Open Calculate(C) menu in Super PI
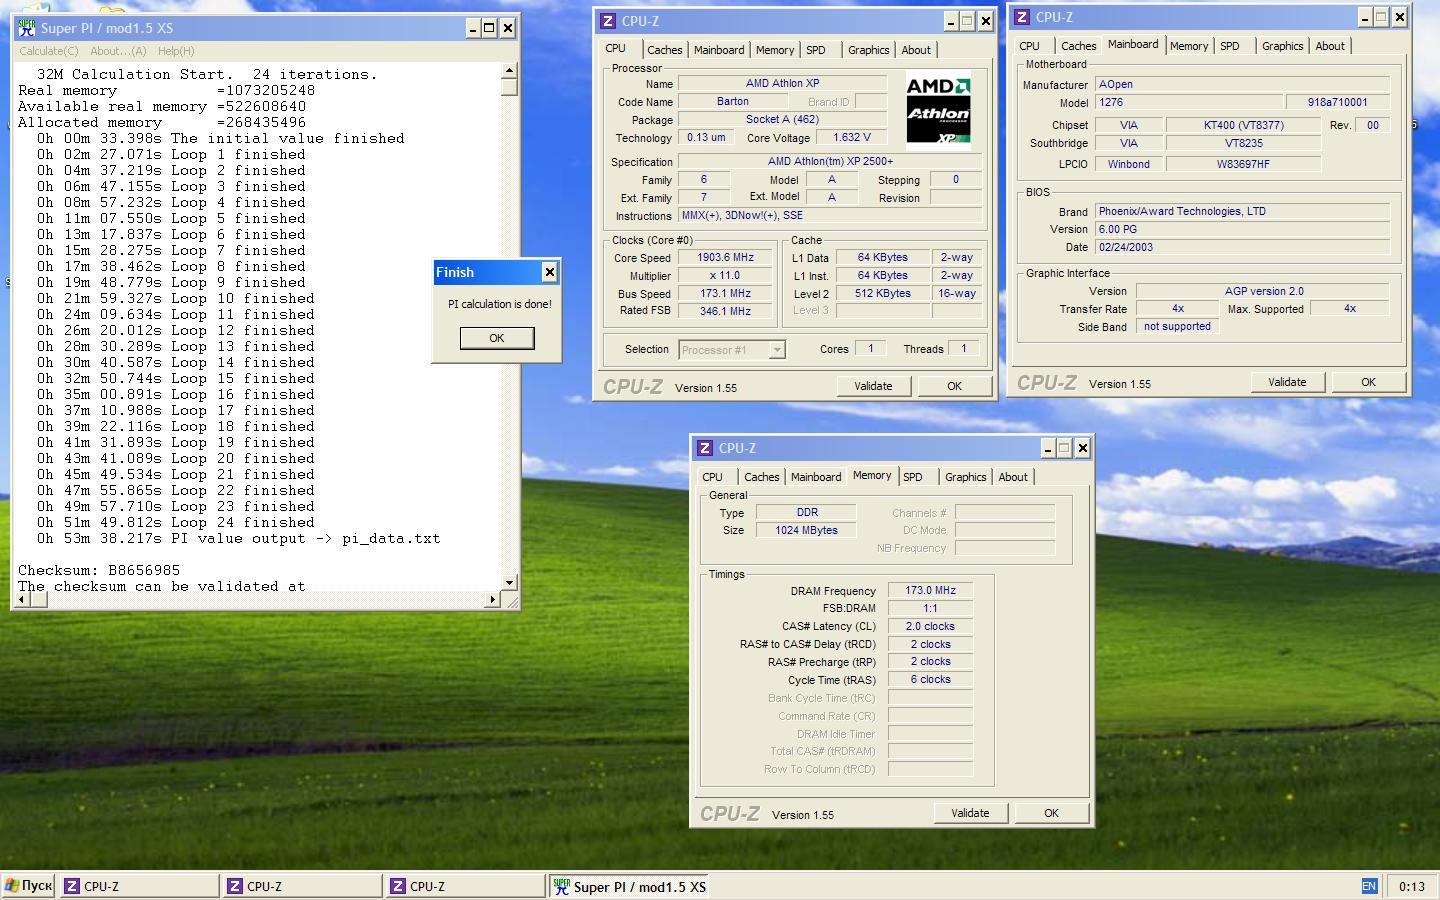The width and height of the screenshot is (1440, 900). [x=49, y=51]
